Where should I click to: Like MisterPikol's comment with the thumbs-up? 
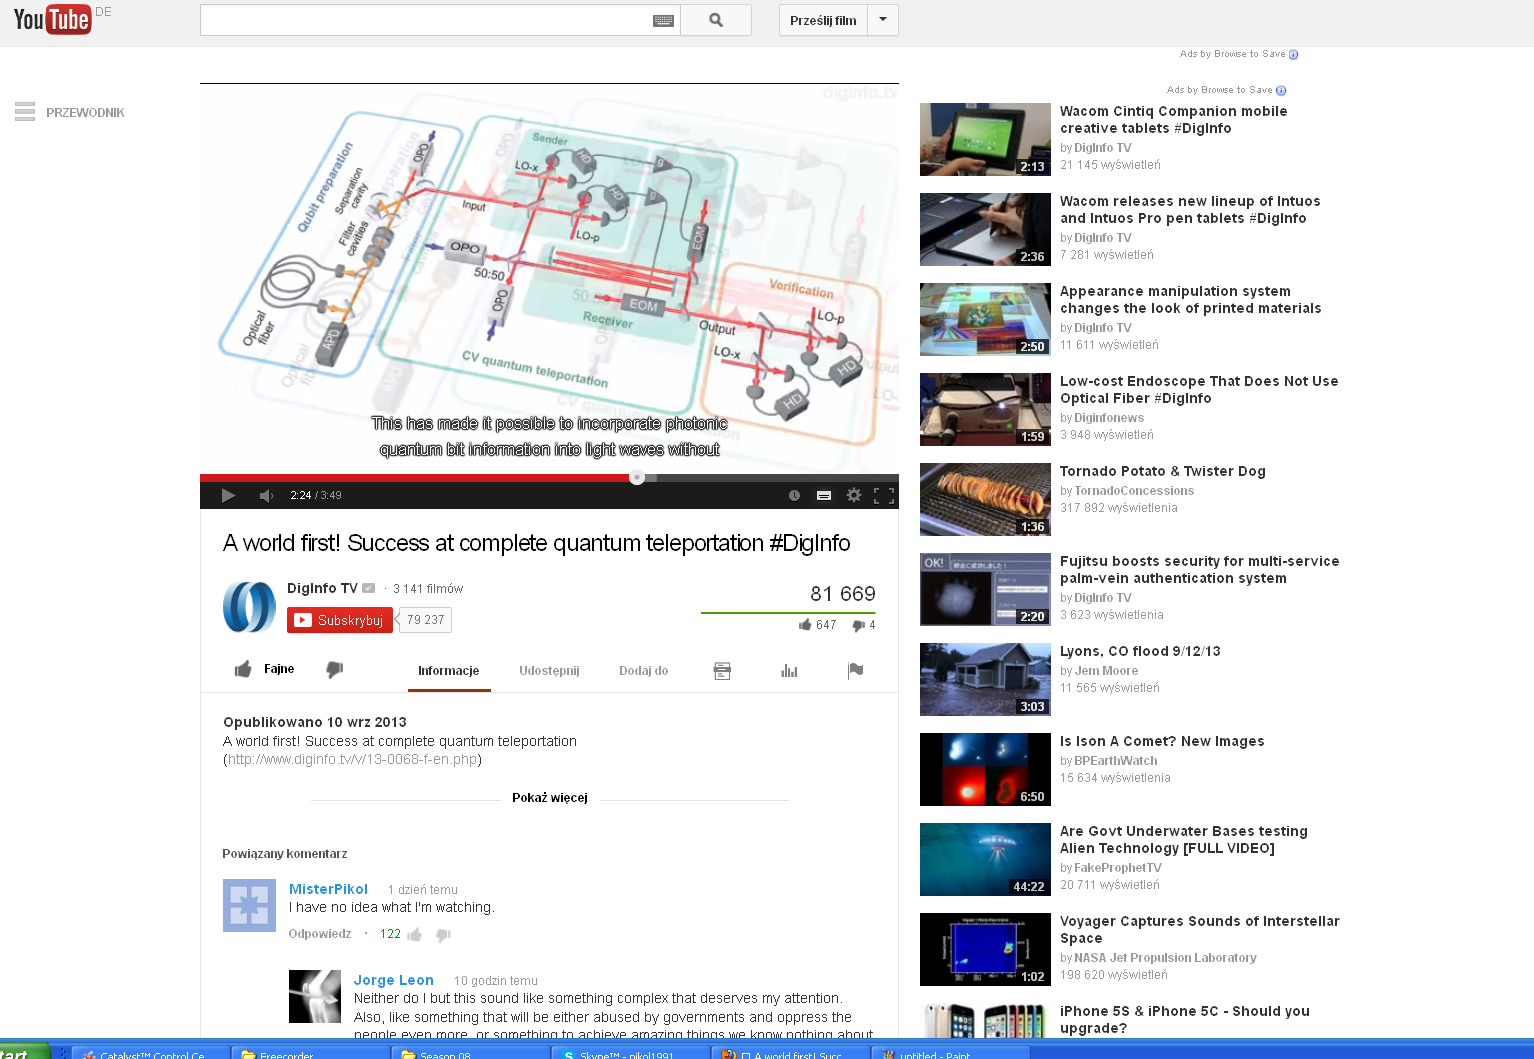click(x=414, y=934)
